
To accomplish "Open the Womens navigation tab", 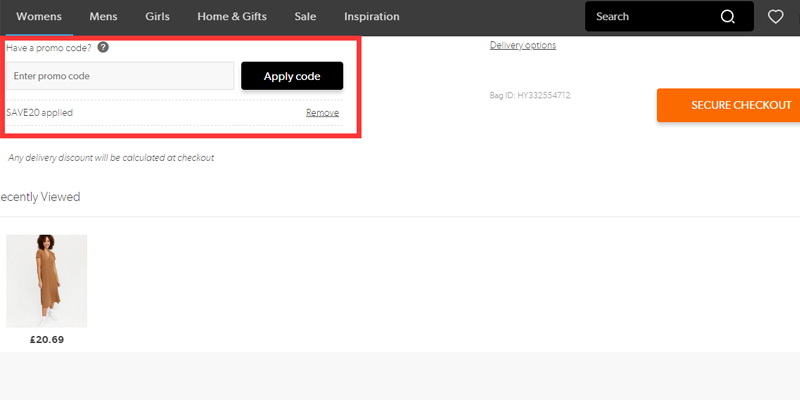I will 39,17.
